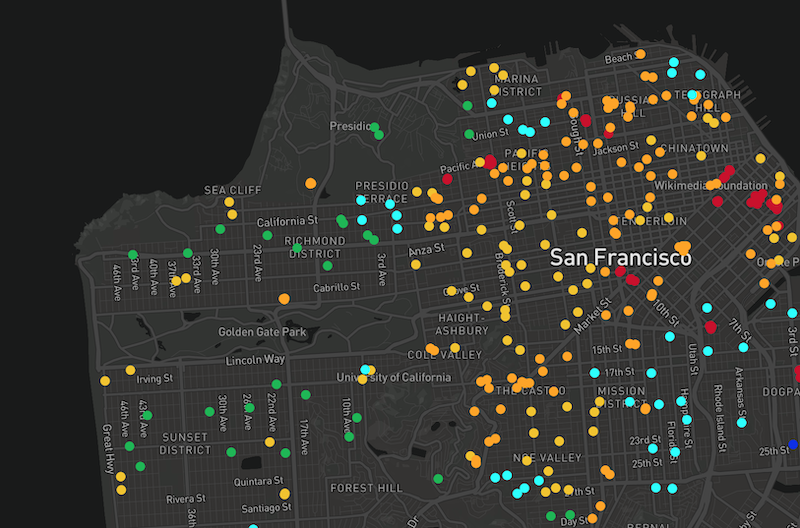Click the Broderick St label
The height and width of the screenshot is (528, 800).
point(502,282)
